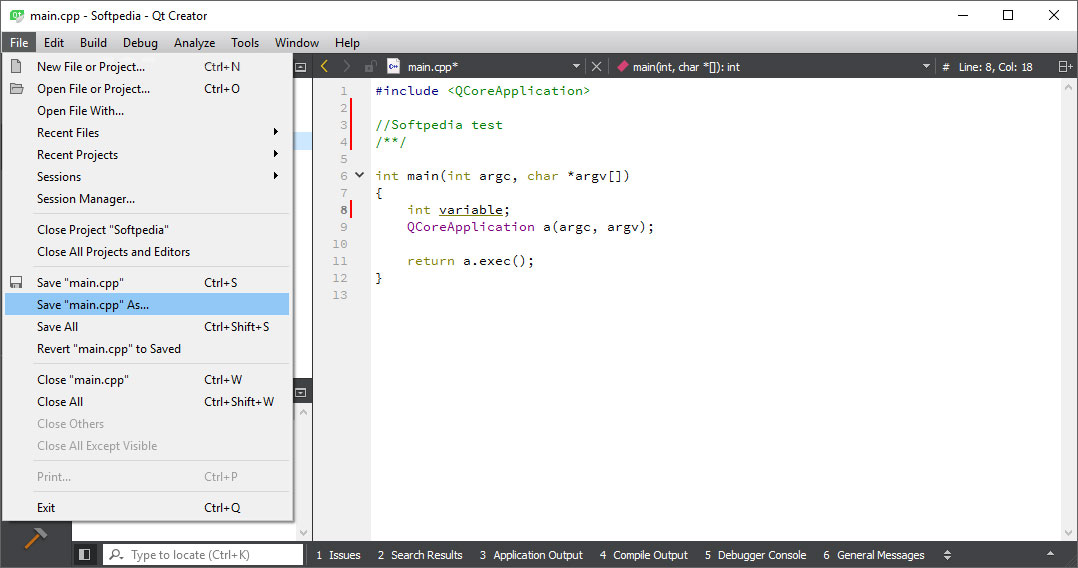
Task: Click the main.cpp file type icon
Action: 394,67
